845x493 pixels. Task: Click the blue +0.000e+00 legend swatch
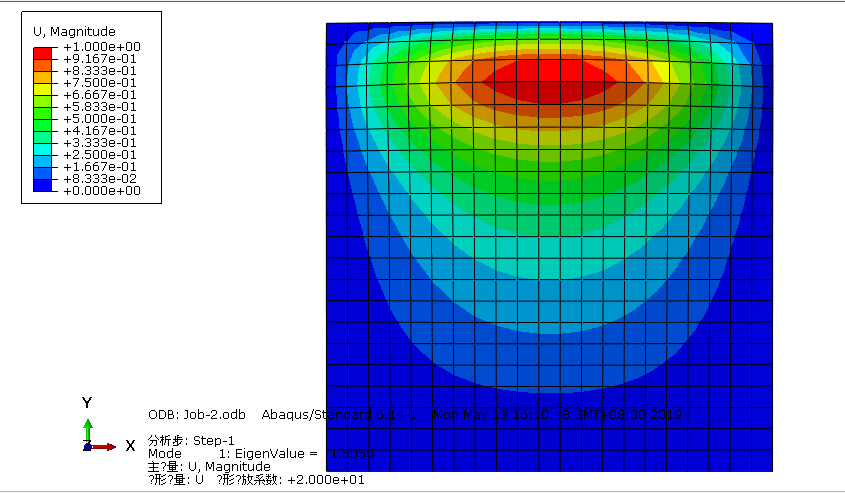(43, 185)
